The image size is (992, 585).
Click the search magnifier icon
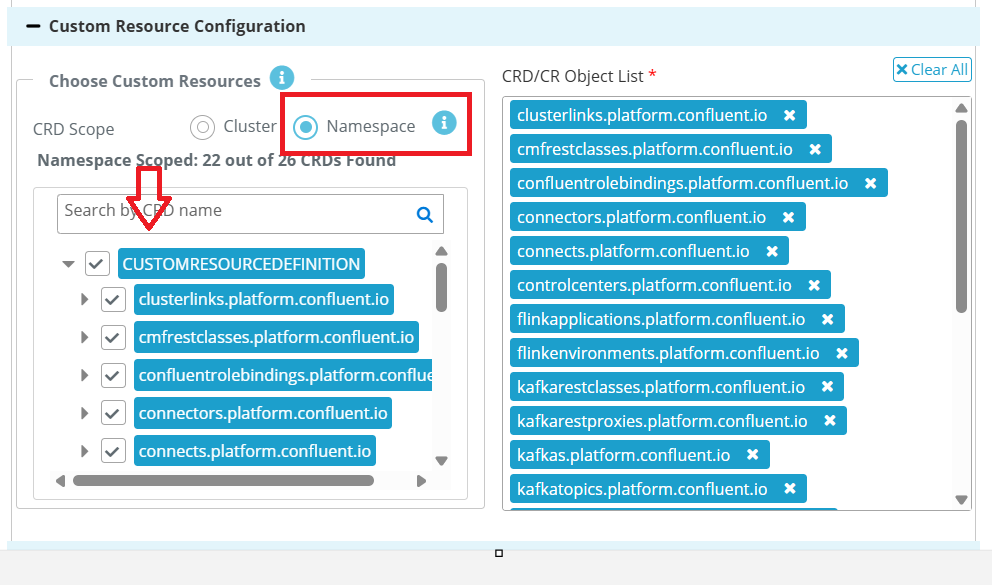coord(425,215)
